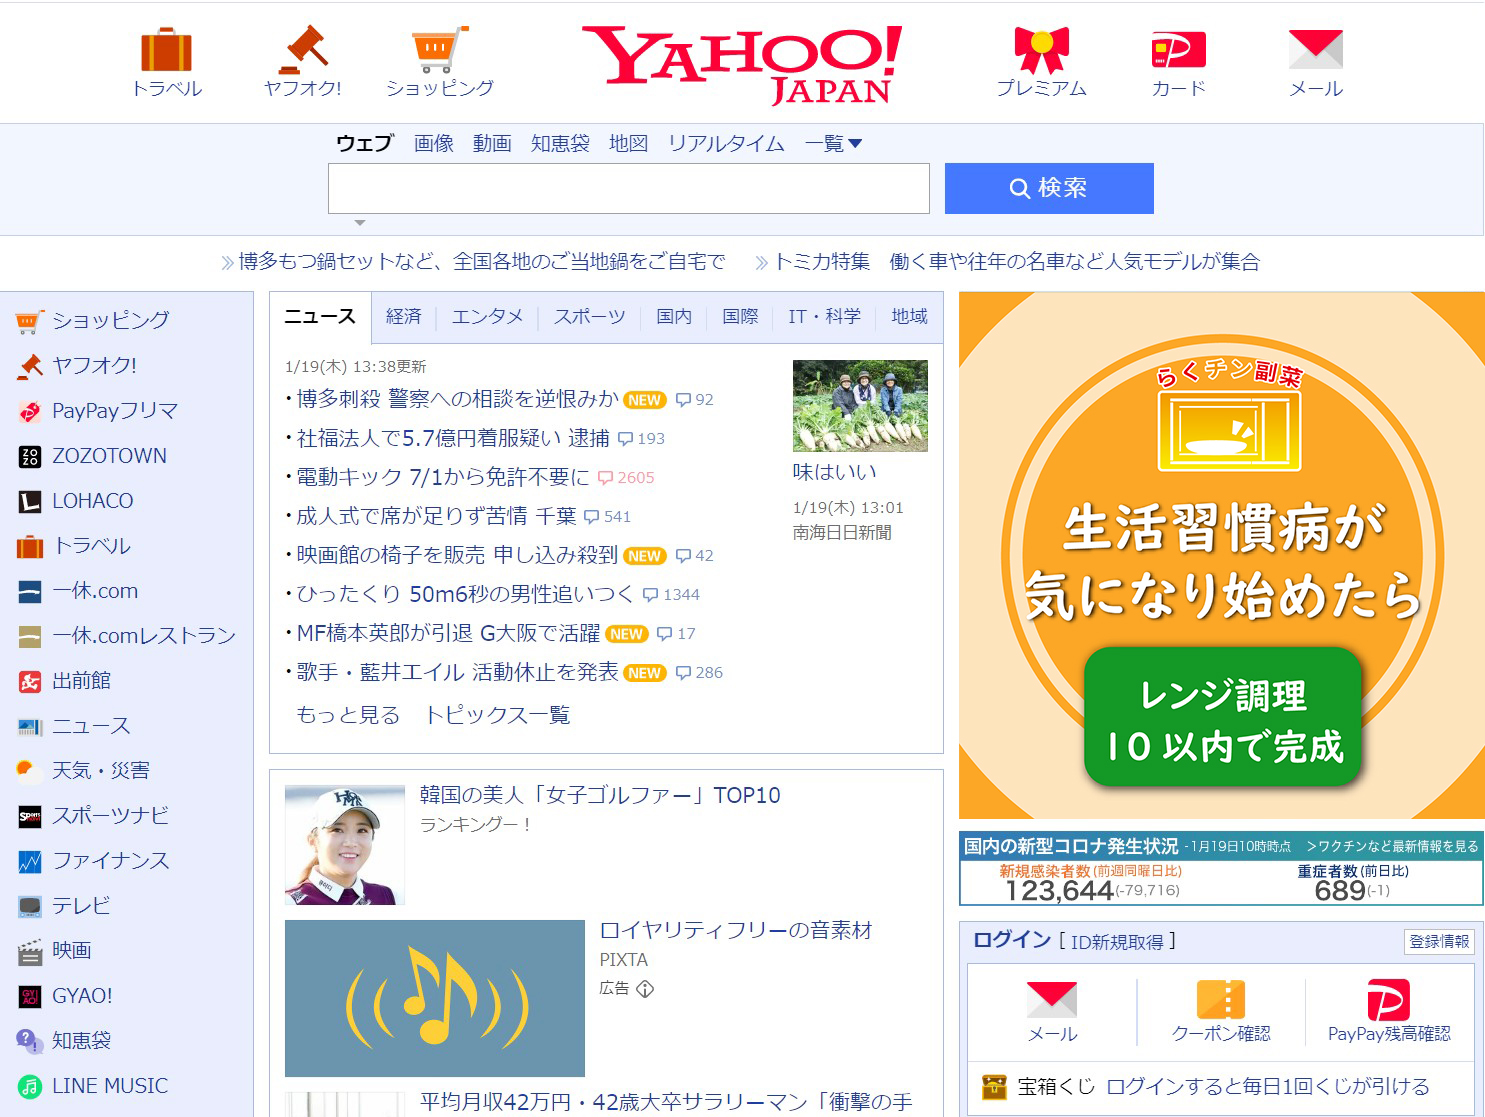Click the ニュース icon in sidebar
This screenshot has height=1117, width=1485.
pyautogui.click(x=30, y=727)
